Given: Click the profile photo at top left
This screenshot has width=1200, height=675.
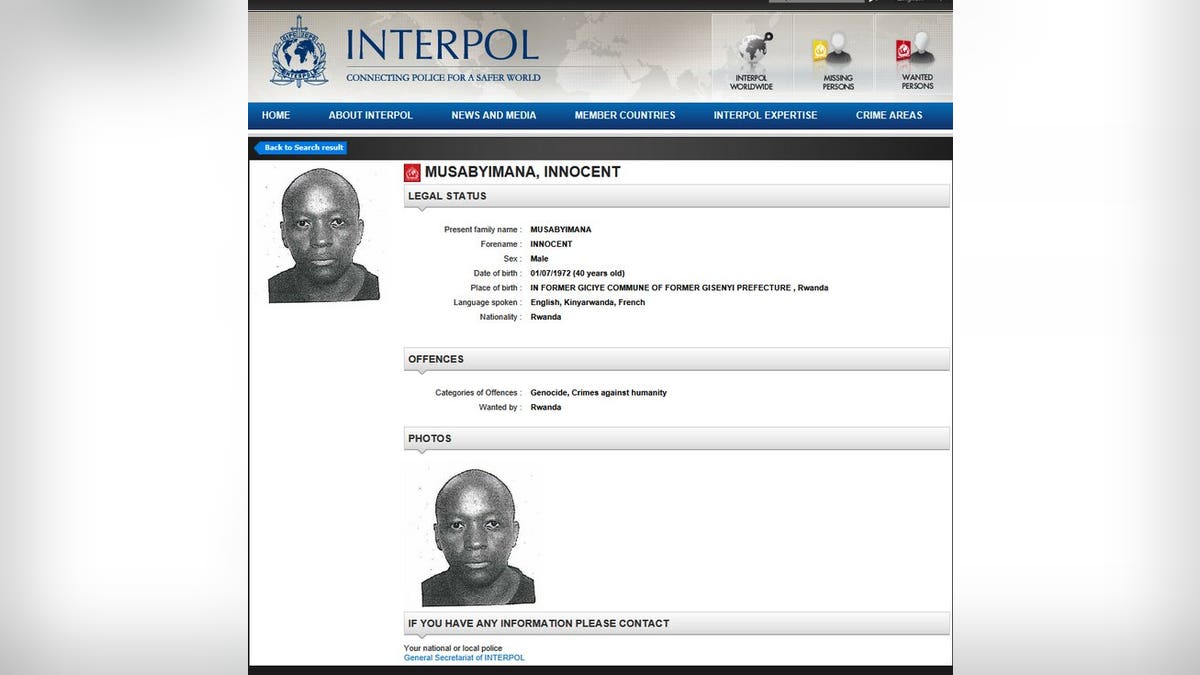Looking at the screenshot, I should click(323, 236).
